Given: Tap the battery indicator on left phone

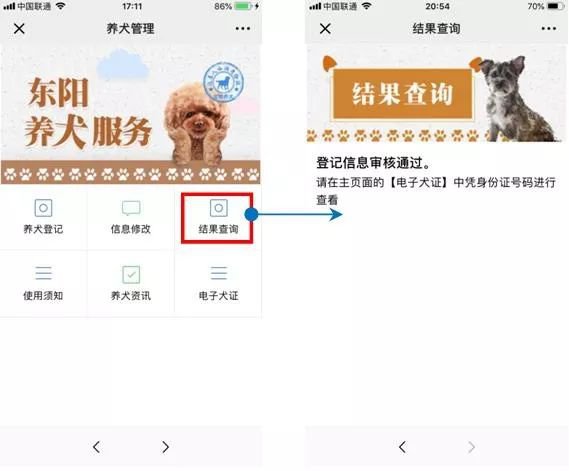Looking at the screenshot, I should pos(242,6).
